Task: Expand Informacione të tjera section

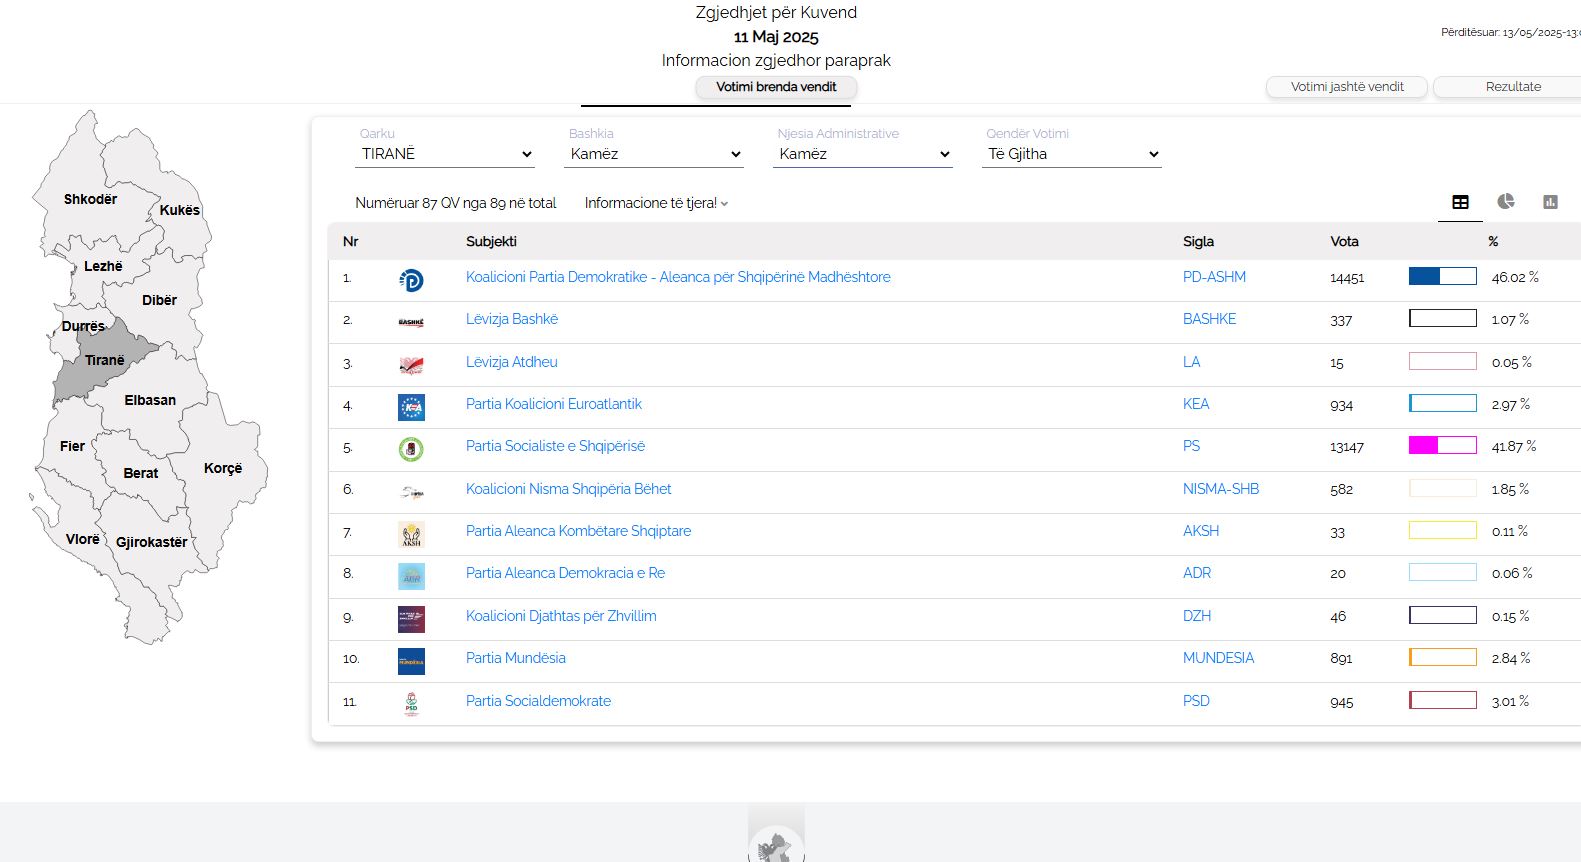Action: (x=656, y=203)
